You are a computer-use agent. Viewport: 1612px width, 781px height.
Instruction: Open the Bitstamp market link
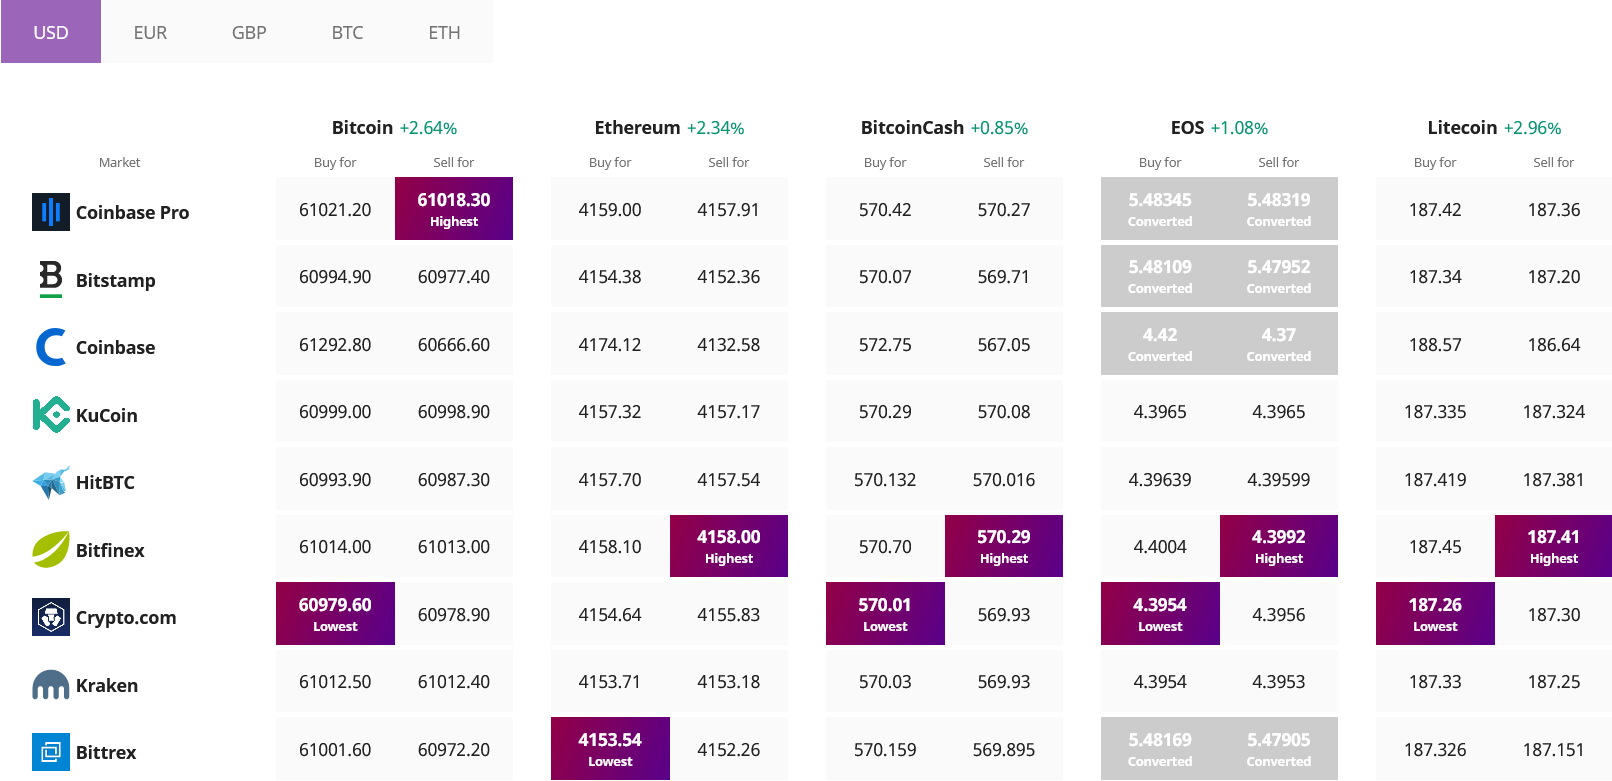click(x=116, y=280)
